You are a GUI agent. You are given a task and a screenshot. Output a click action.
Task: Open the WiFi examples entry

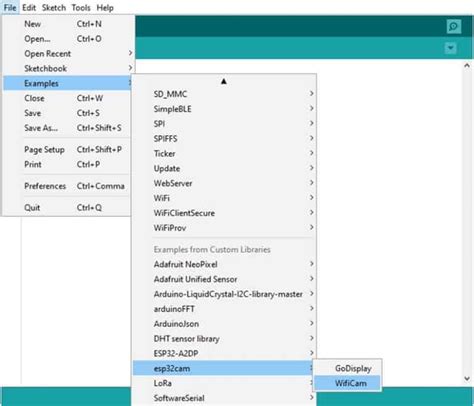click(x=224, y=198)
